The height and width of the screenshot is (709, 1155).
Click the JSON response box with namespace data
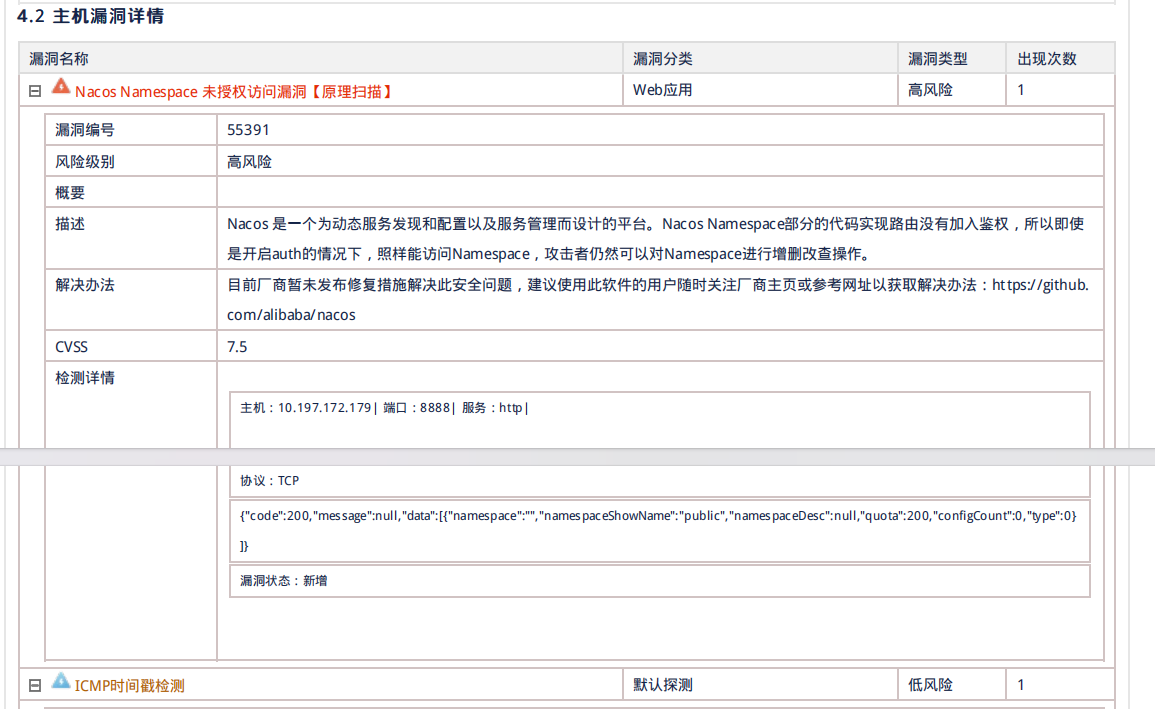(x=658, y=530)
